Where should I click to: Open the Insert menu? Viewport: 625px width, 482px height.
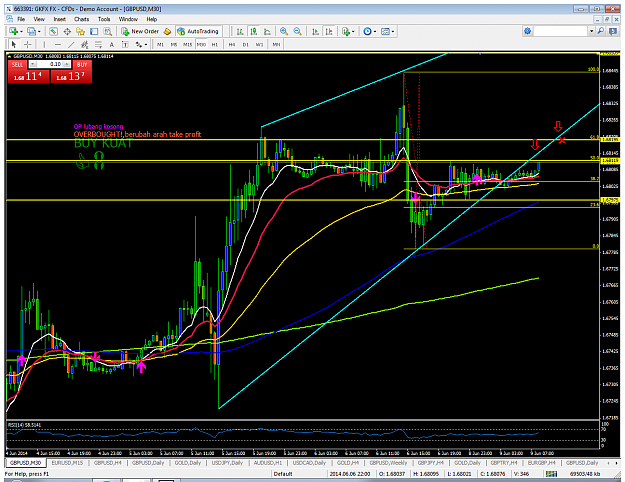coord(59,19)
